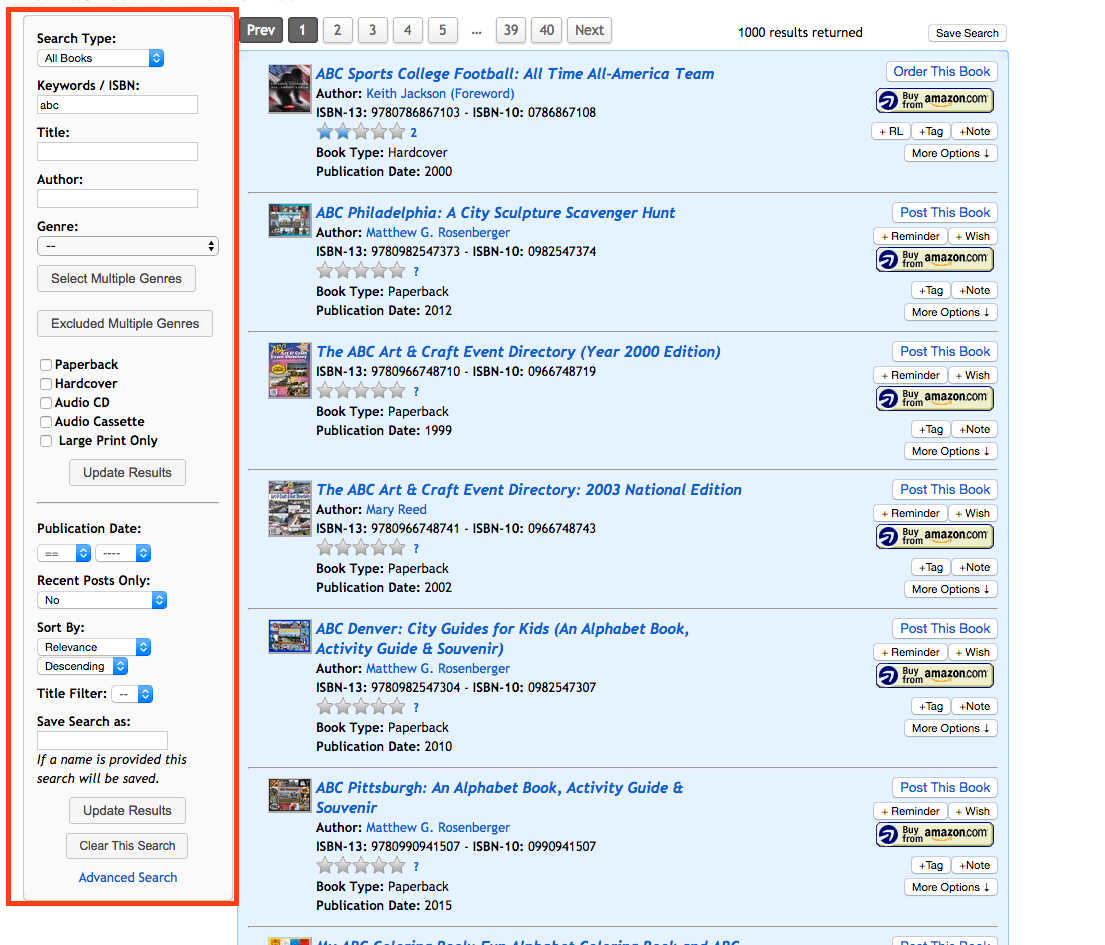
Task: Rate ABC Art & Craft 2003 National Edition stars
Action: coord(361,548)
